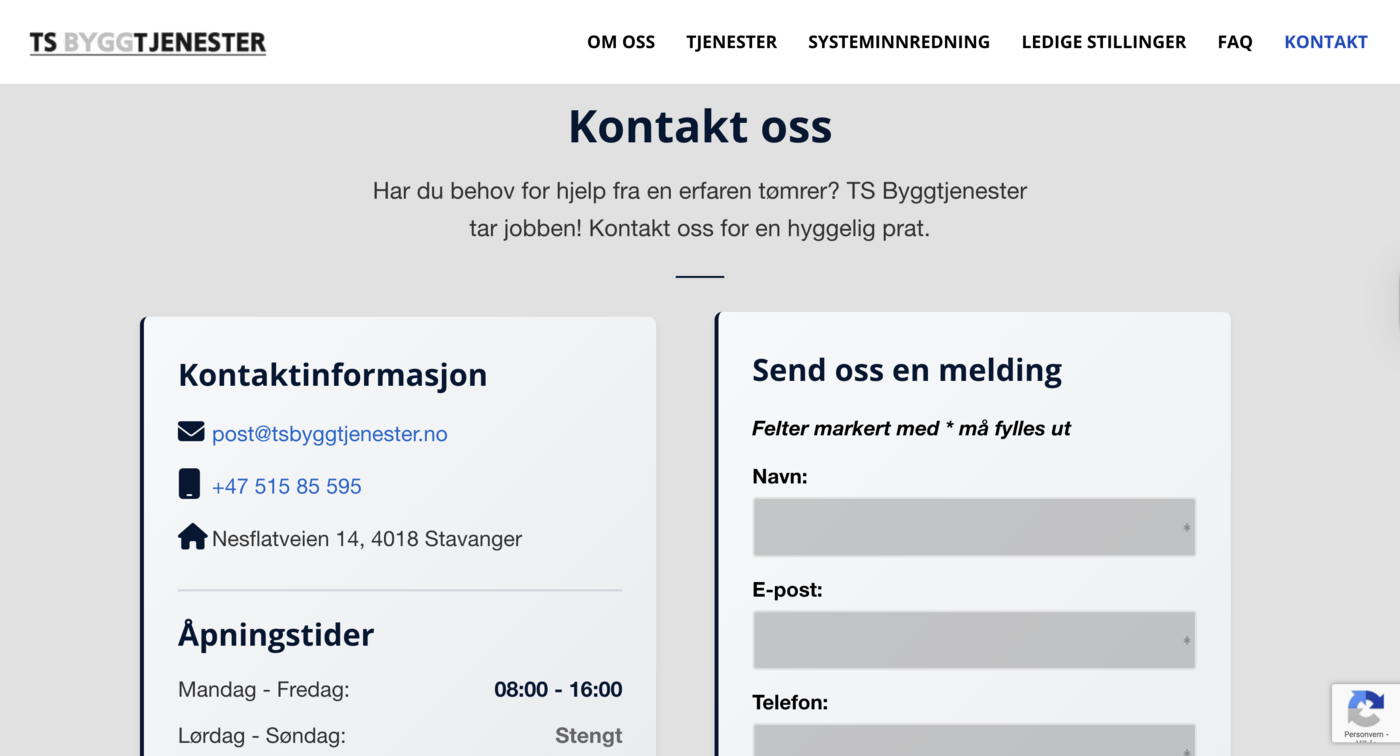Click the mobile phone icon
Viewport: 1400px width, 756px height.
(x=189, y=484)
